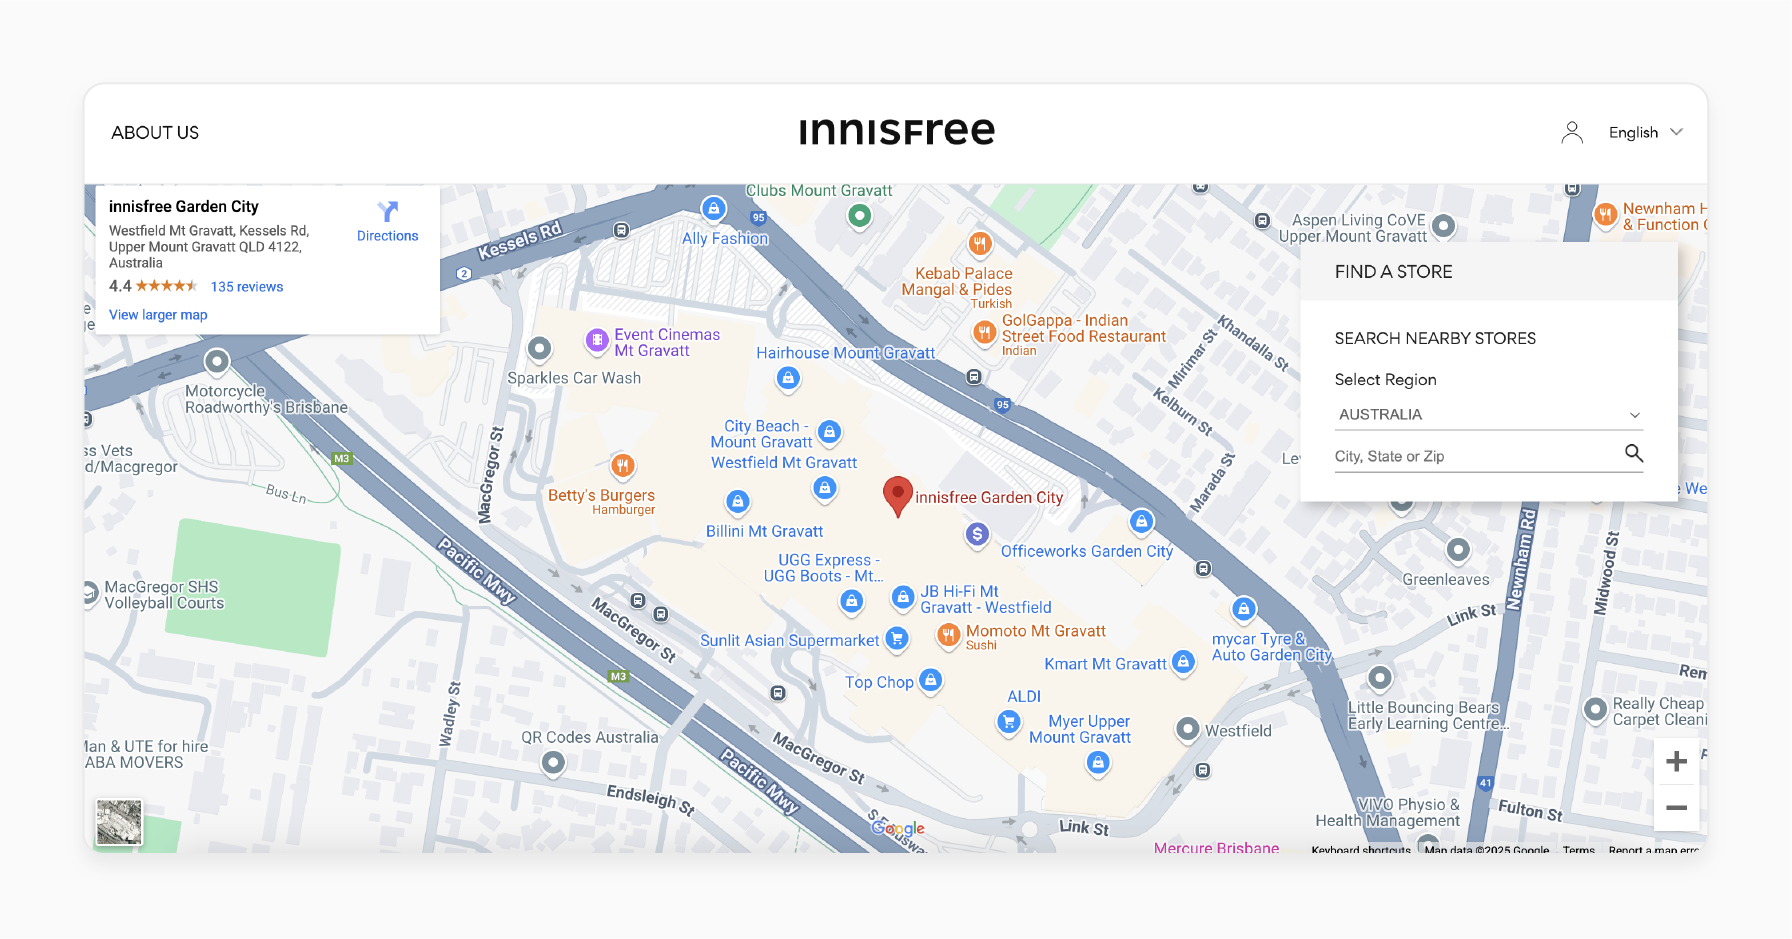Screen dimensions: 1792x939
Task: Click the store search magnifier icon
Action: pyautogui.click(x=1634, y=453)
